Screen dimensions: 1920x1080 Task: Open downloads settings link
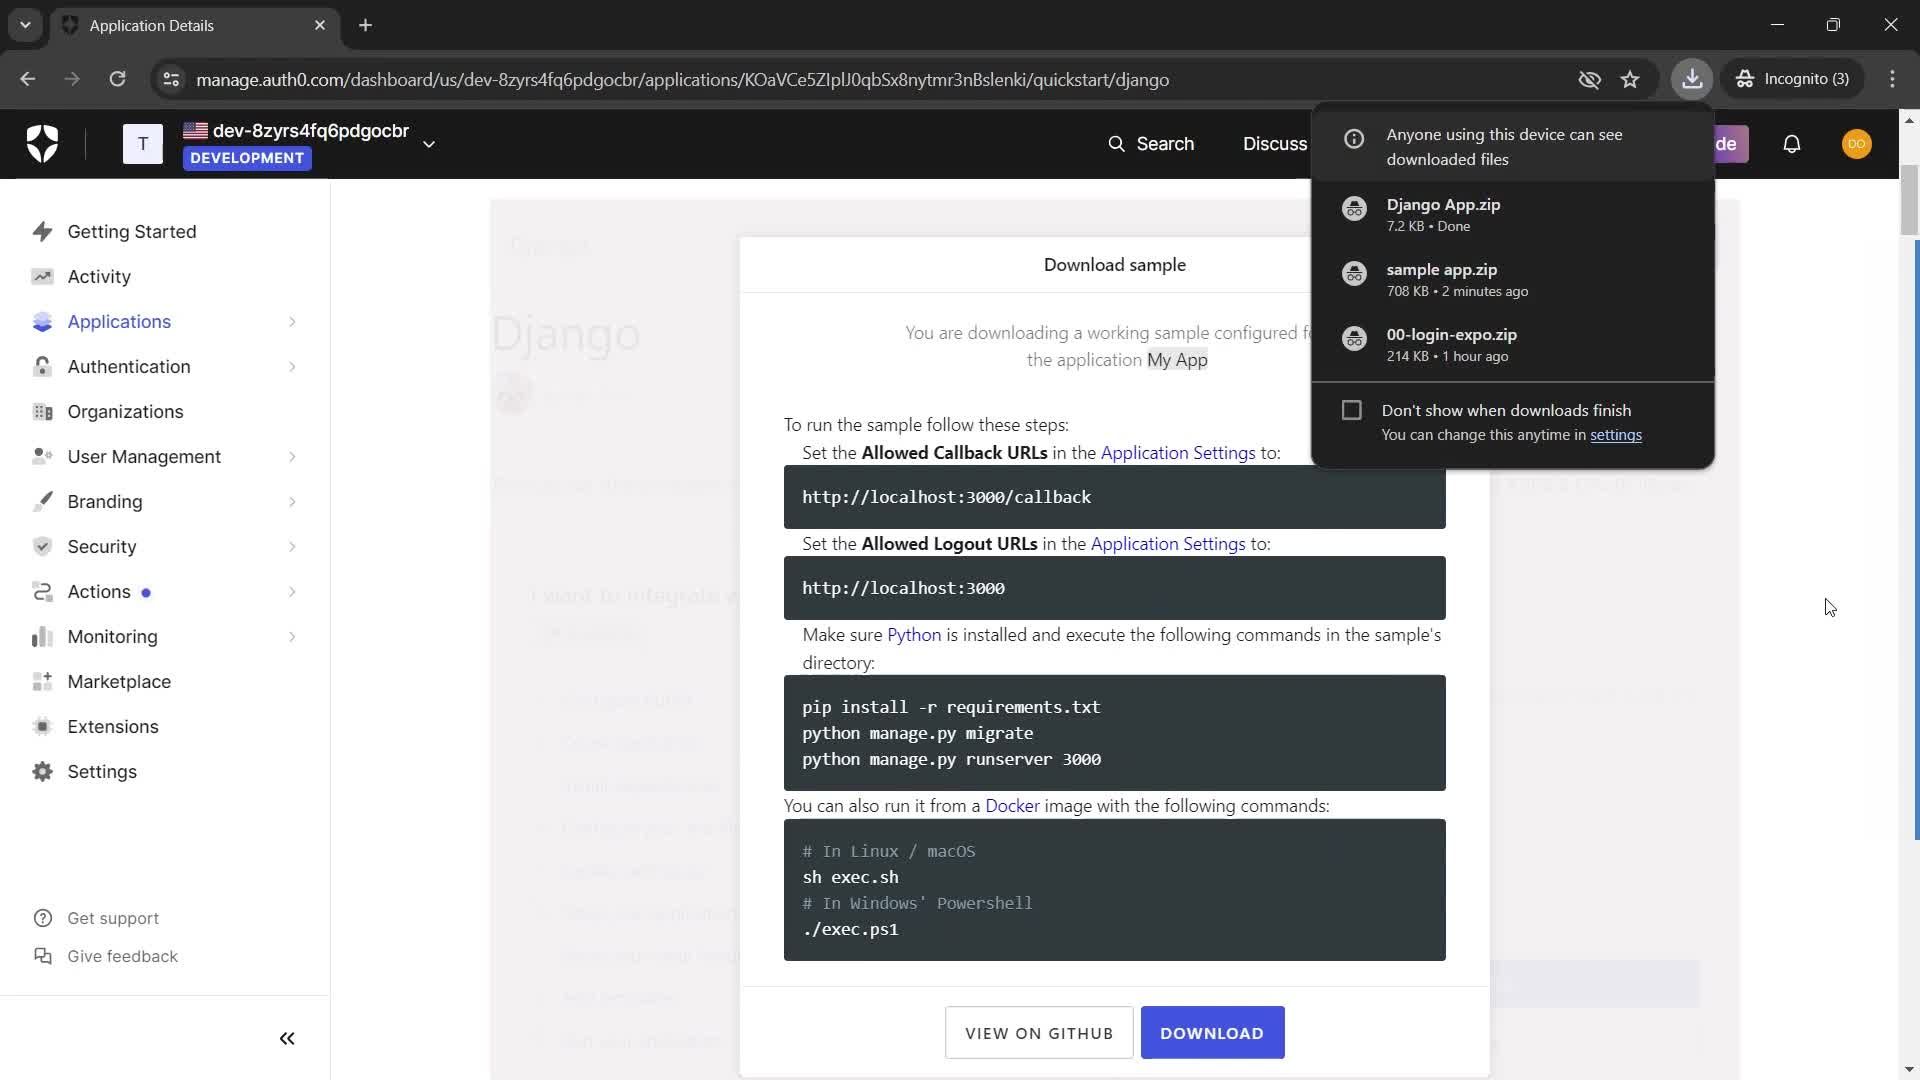pyautogui.click(x=1615, y=435)
